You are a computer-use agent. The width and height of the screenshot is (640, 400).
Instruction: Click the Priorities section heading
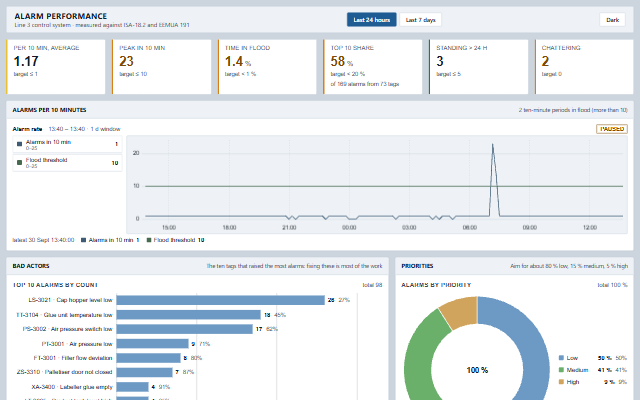point(417,266)
